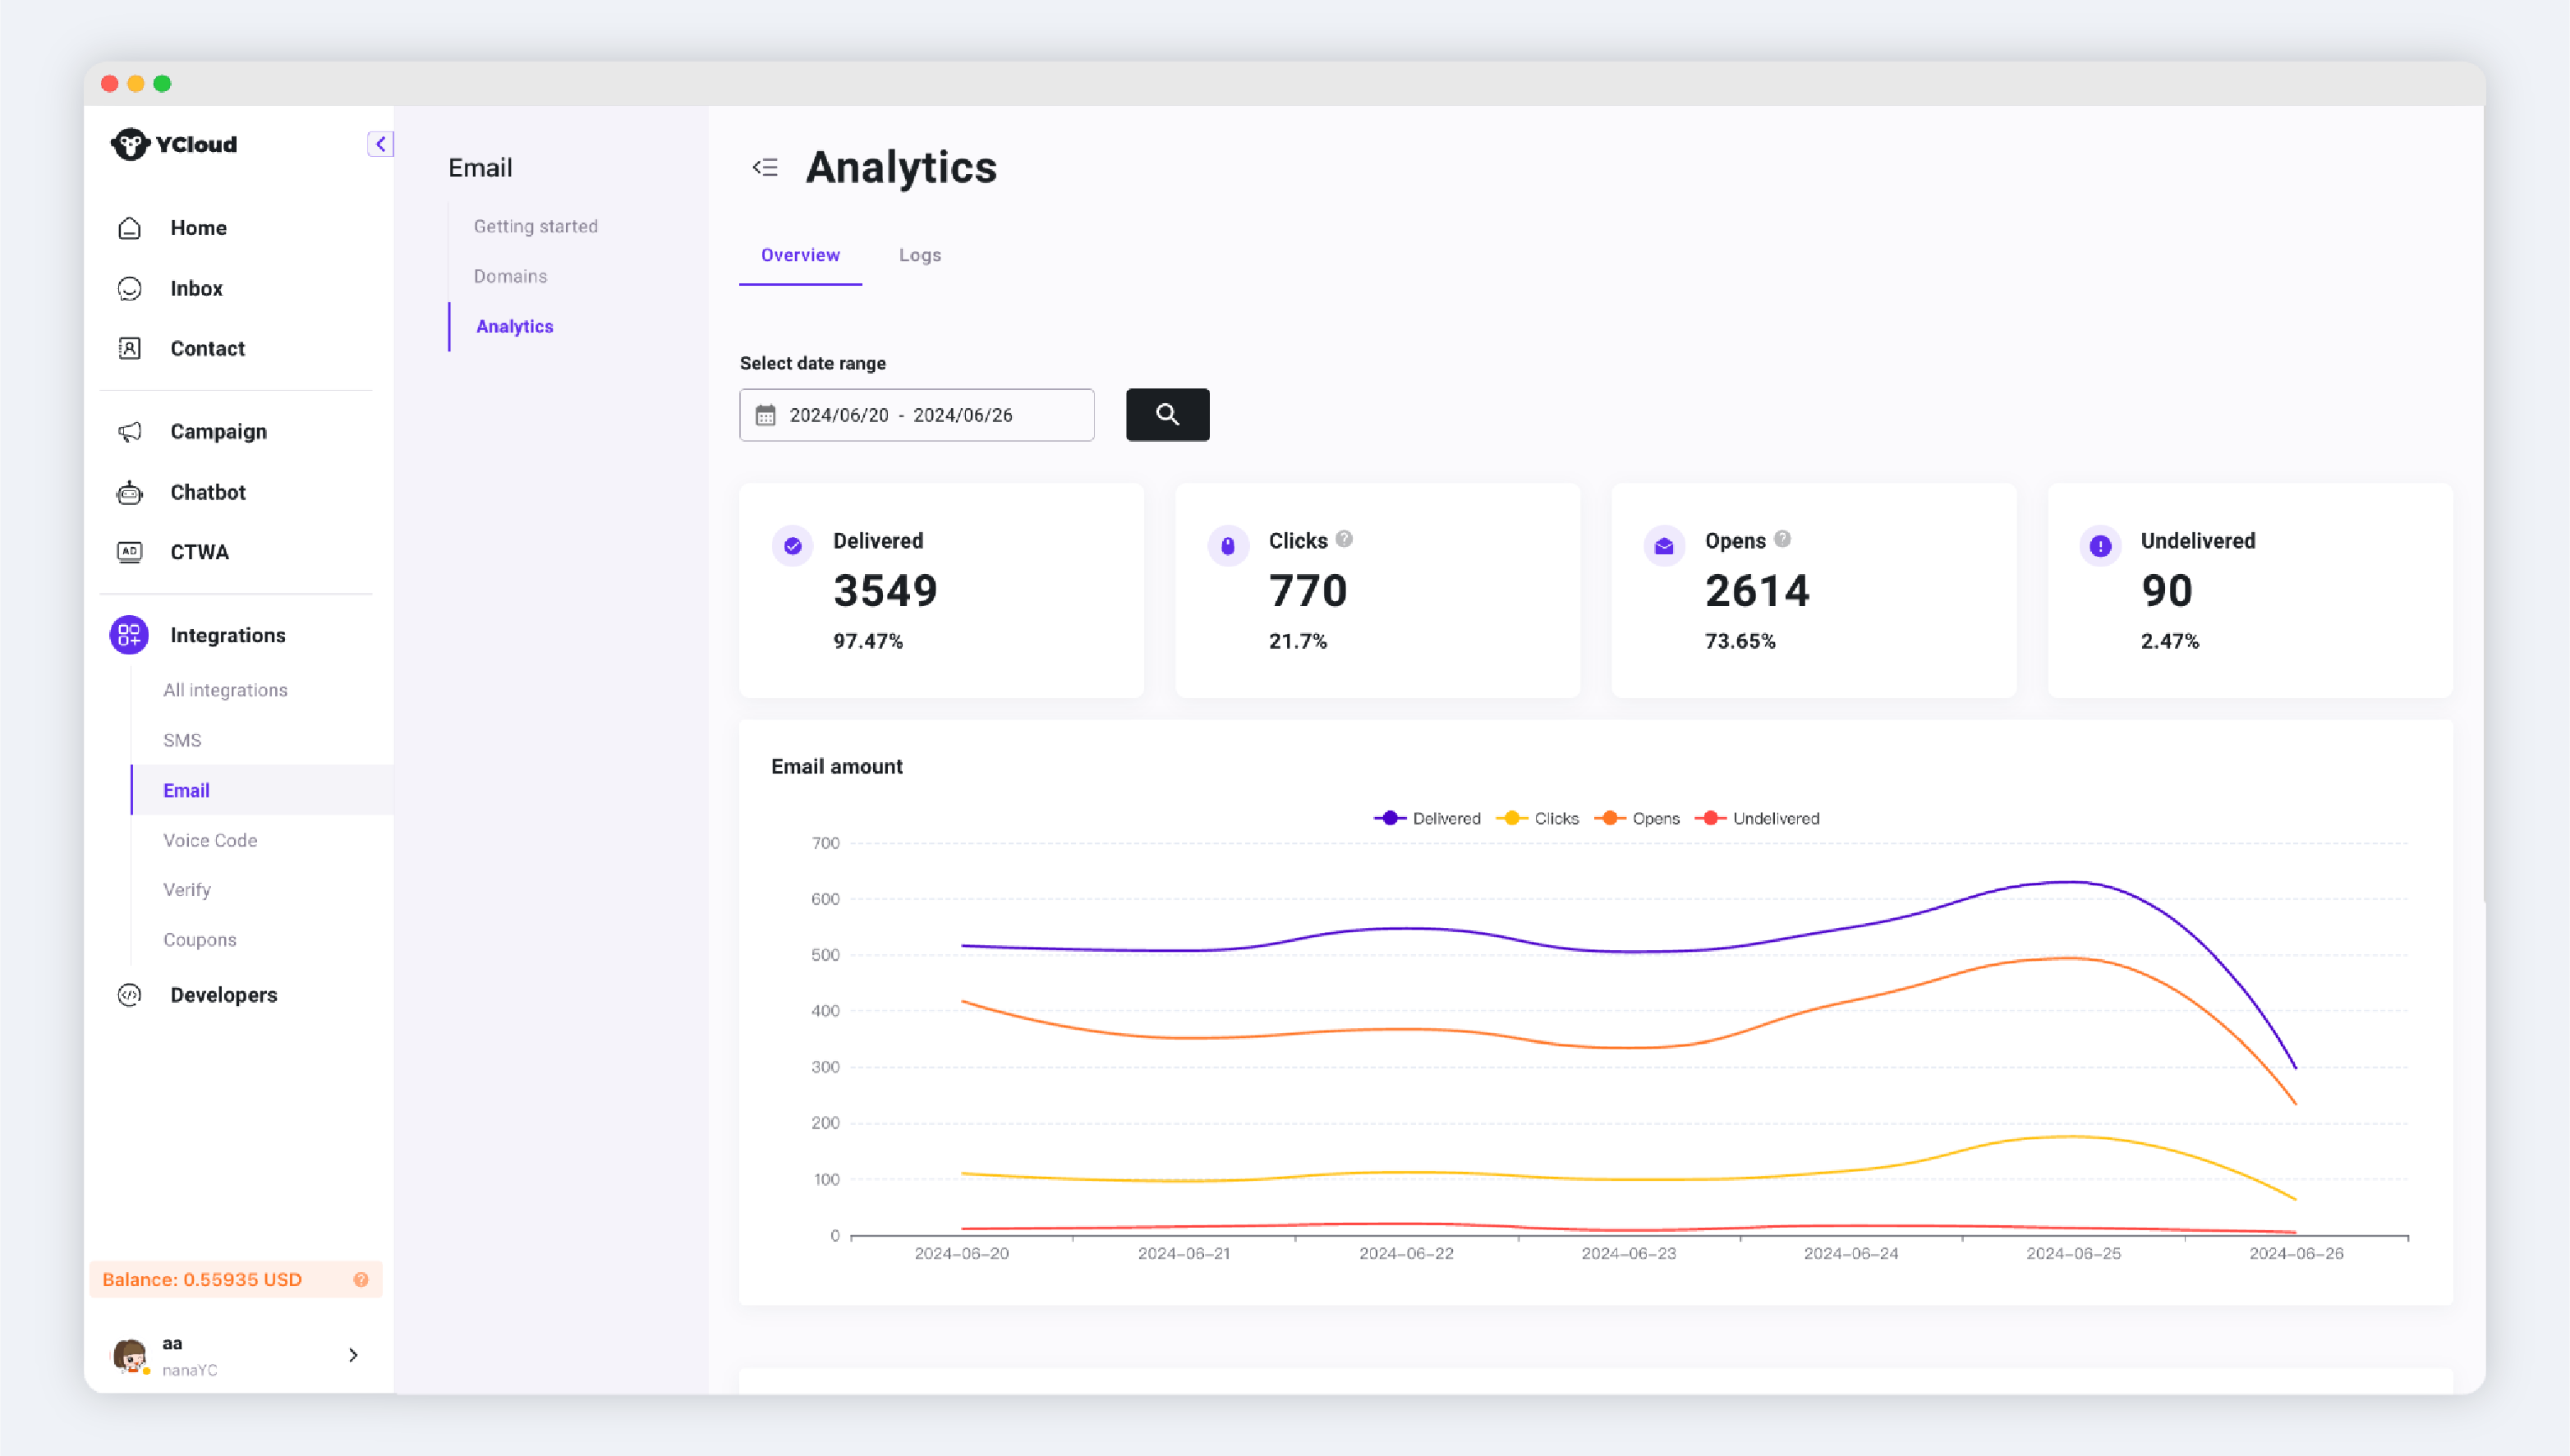The width and height of the screenshot is (2570, 1456).
Task: Open the Chatbot section
Action: coord(207,492)
